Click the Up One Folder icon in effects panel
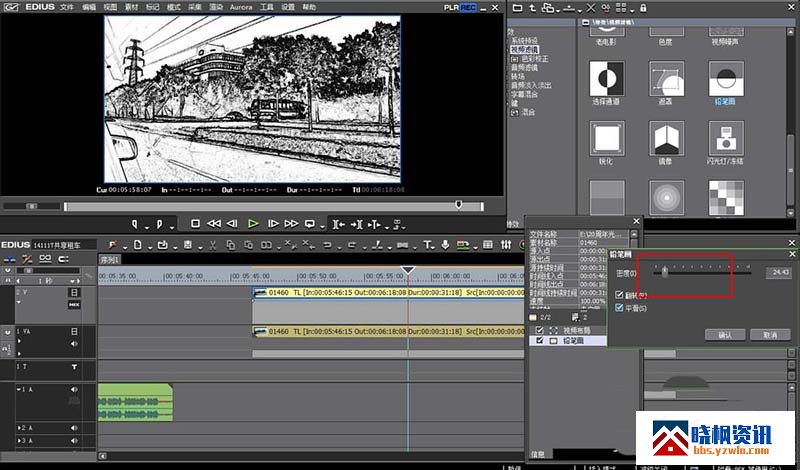This screenshot has width=800, height=470. pos(532,8)
